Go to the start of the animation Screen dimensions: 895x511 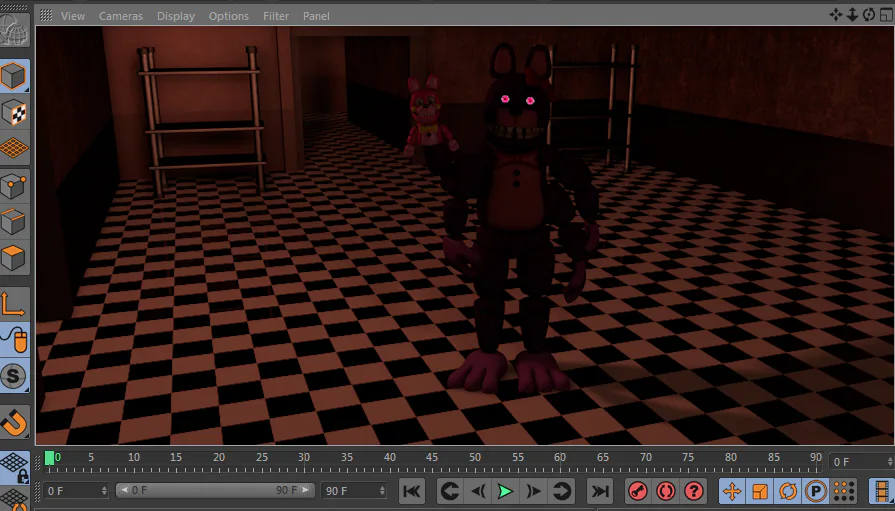click(412, 491)
